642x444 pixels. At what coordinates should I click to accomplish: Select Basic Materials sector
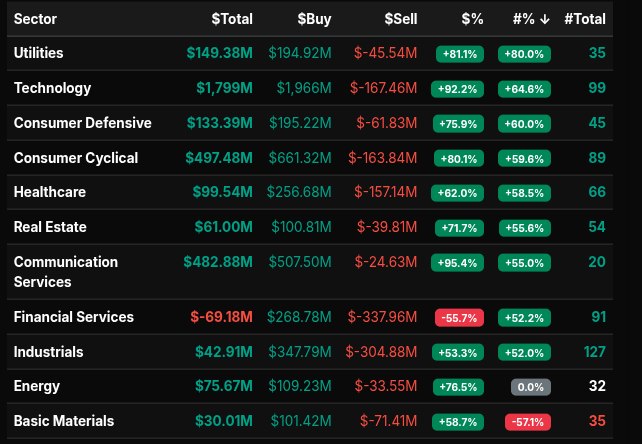click(64, 421)
